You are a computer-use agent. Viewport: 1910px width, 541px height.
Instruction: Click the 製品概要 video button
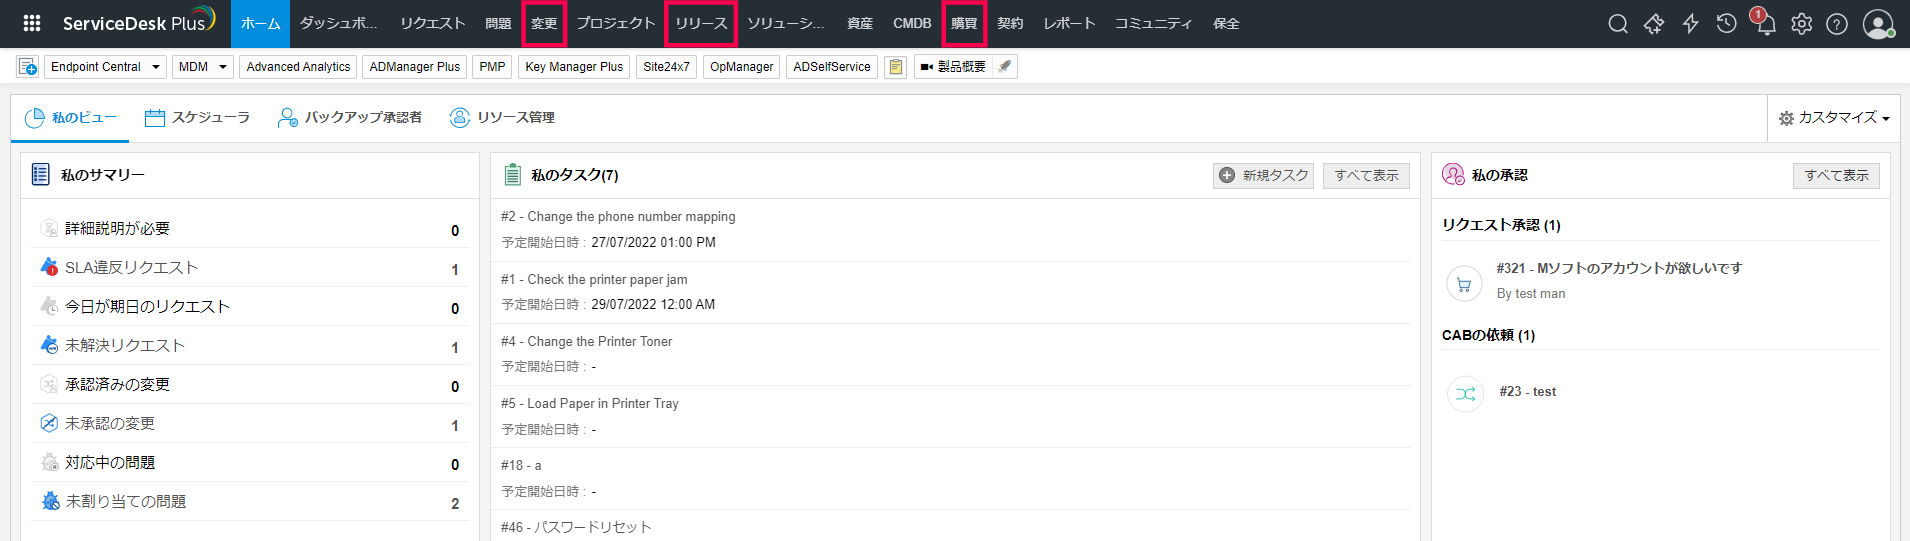point(953,67)
